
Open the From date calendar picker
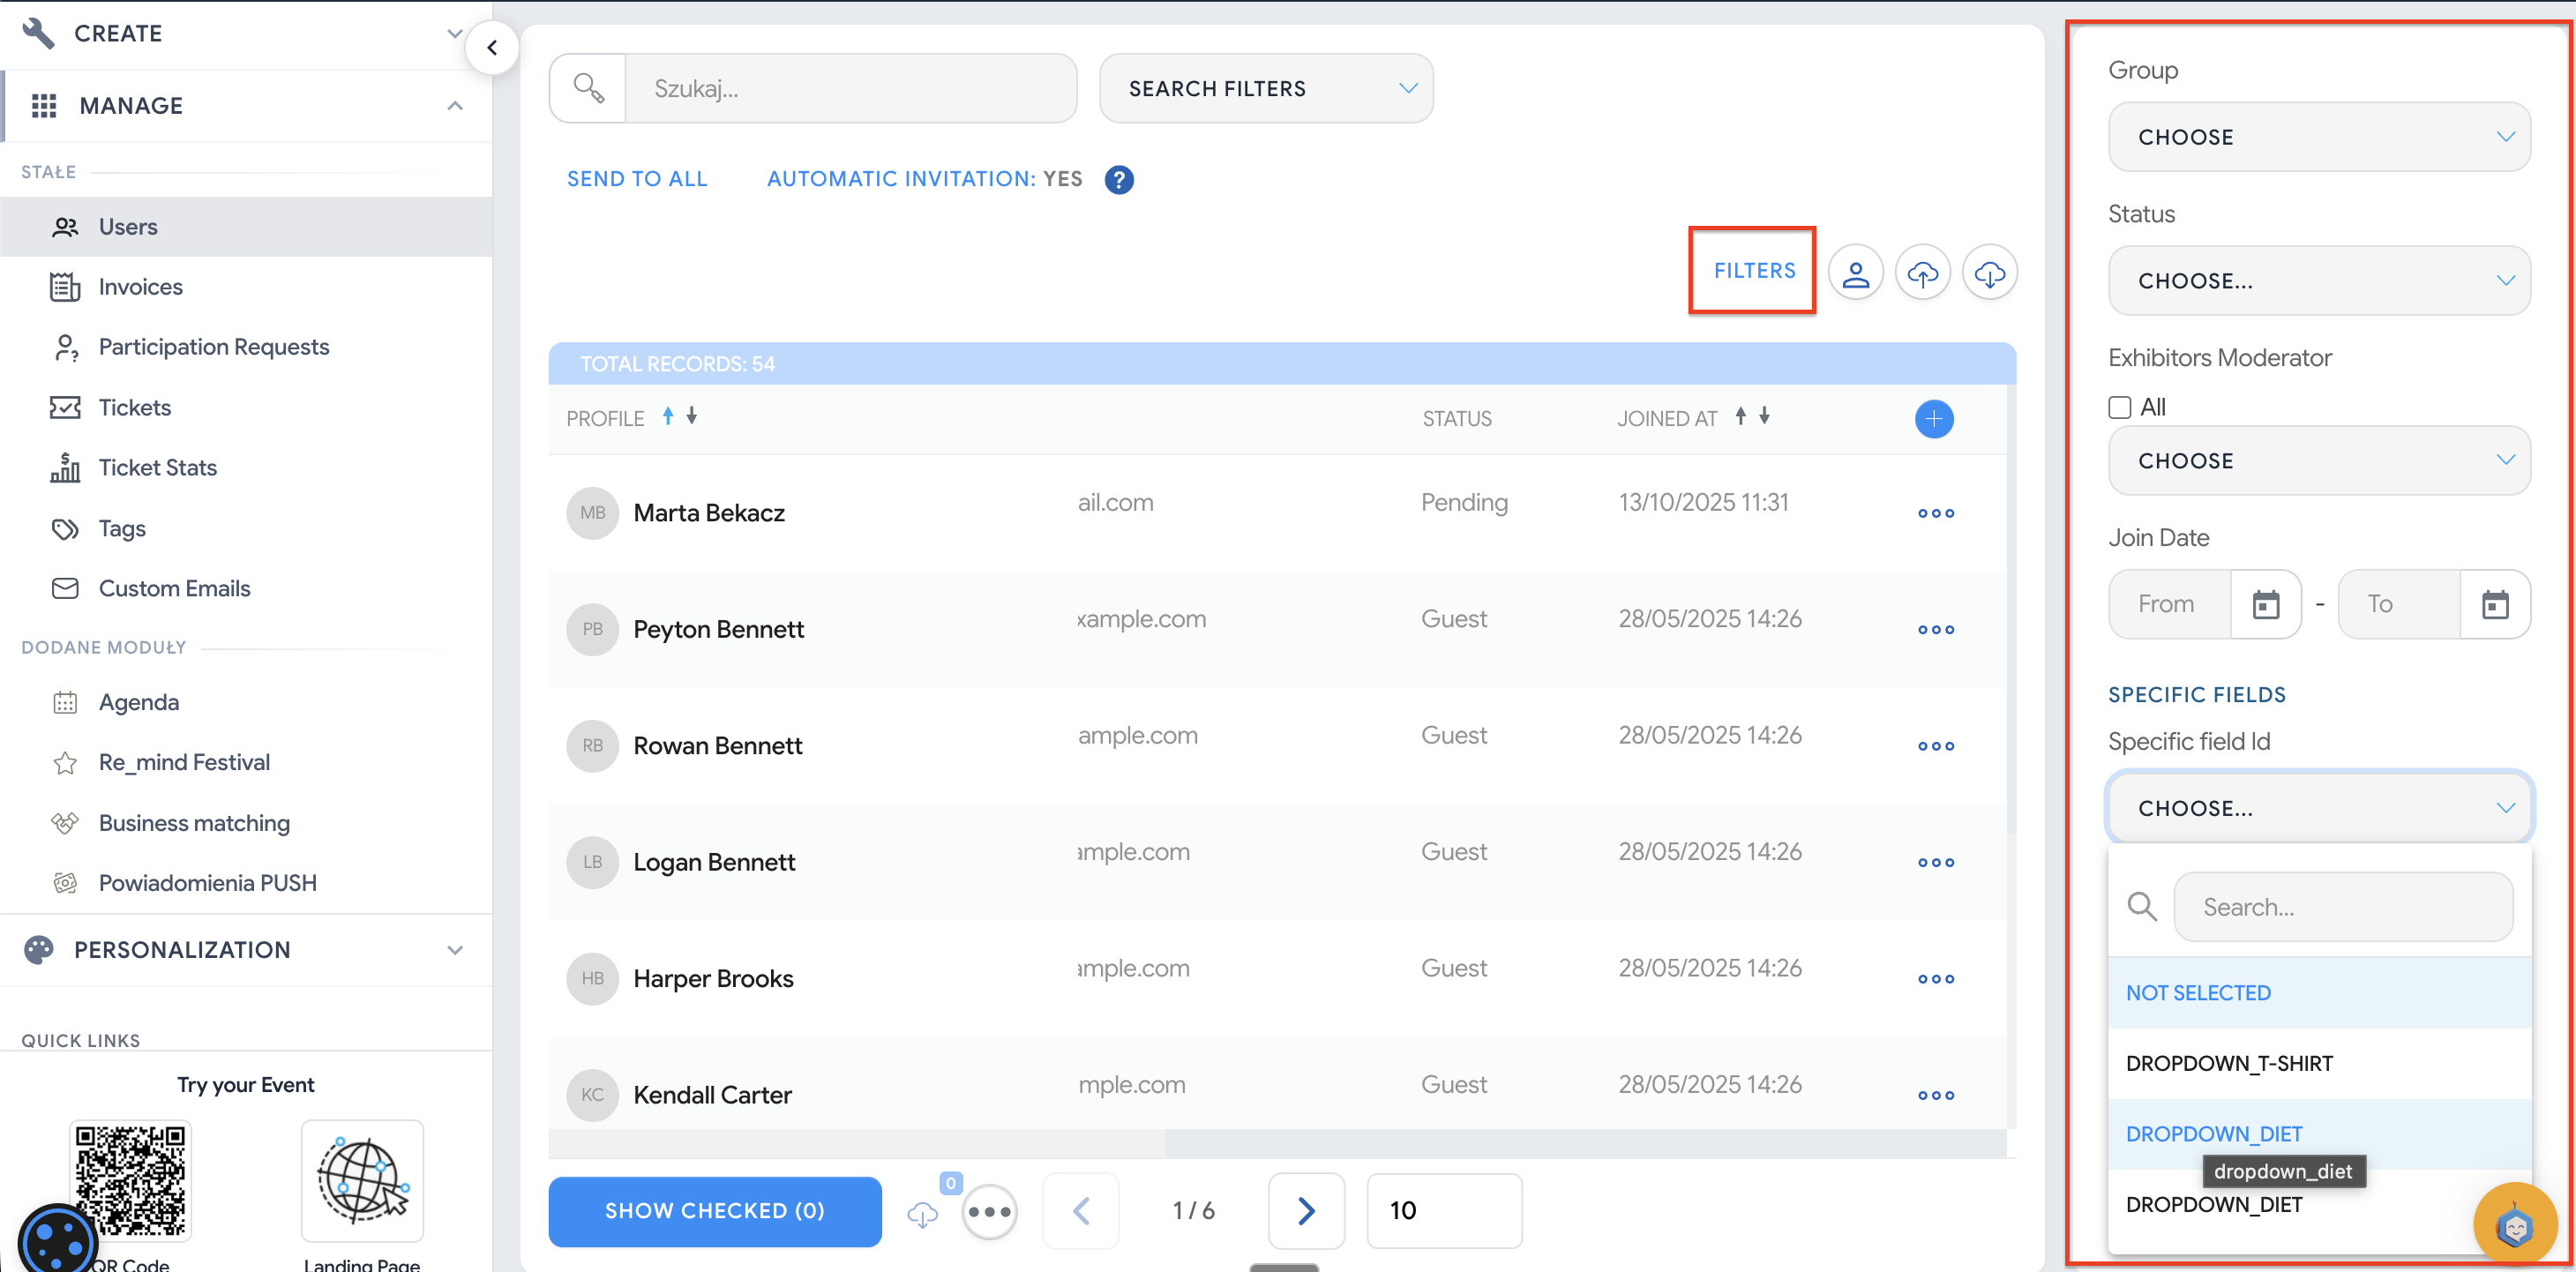click(2265, 604)
